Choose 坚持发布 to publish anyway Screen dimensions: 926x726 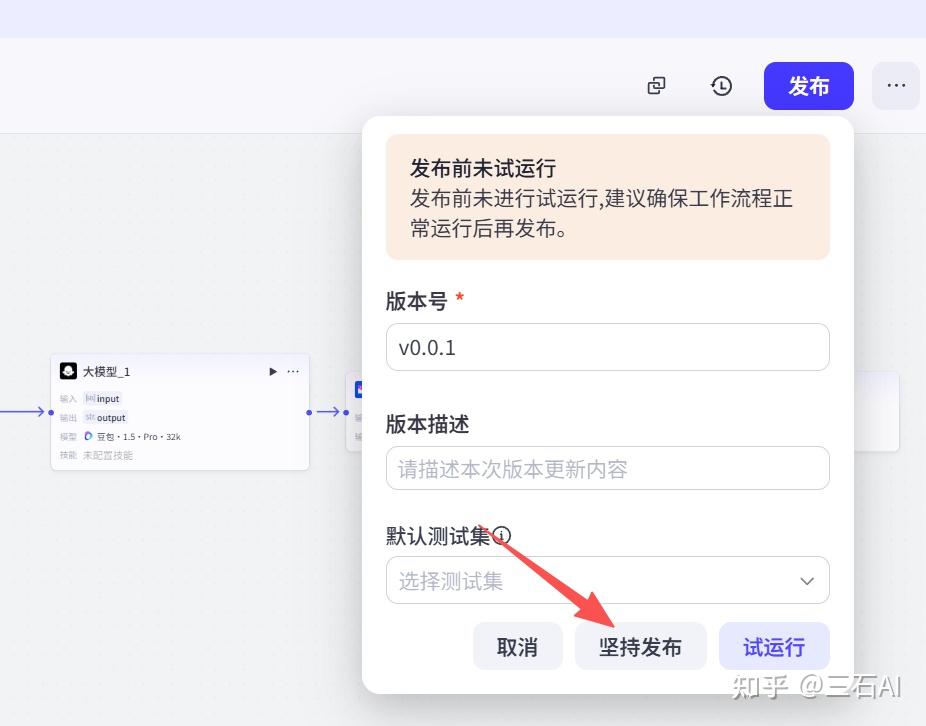640,647
